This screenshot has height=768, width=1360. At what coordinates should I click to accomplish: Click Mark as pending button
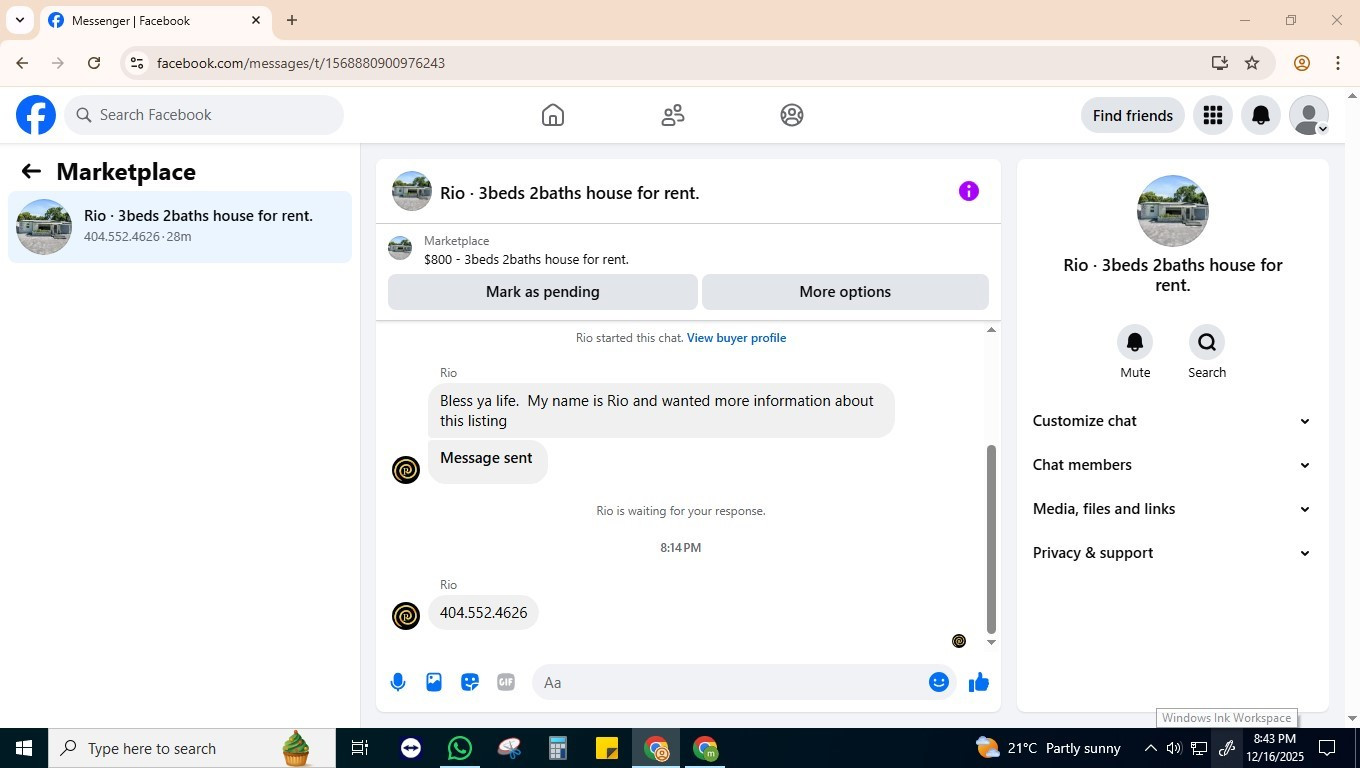click(x=543, y=292)
